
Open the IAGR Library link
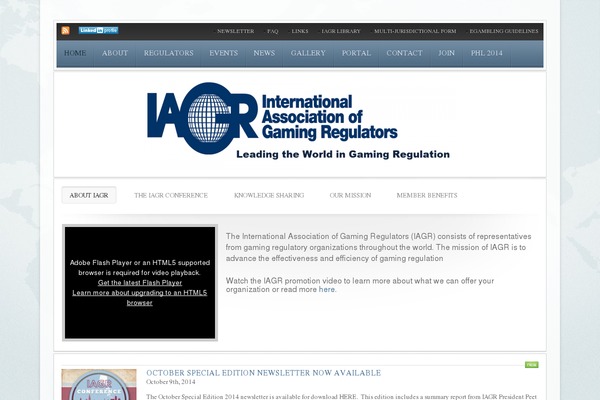click(341, 31)
